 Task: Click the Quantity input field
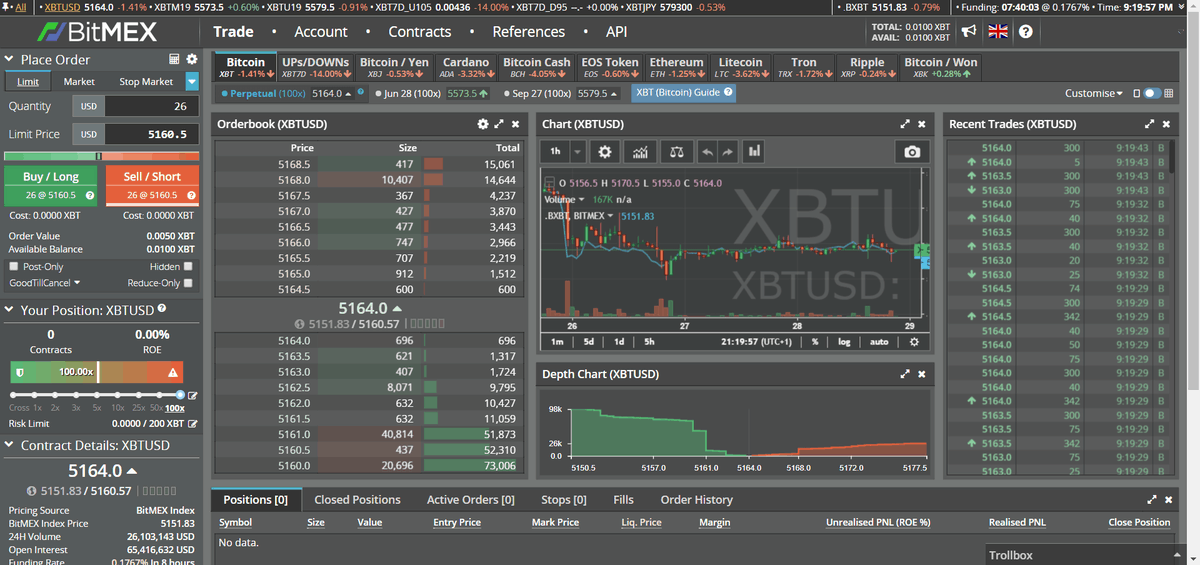pos(151,106)
